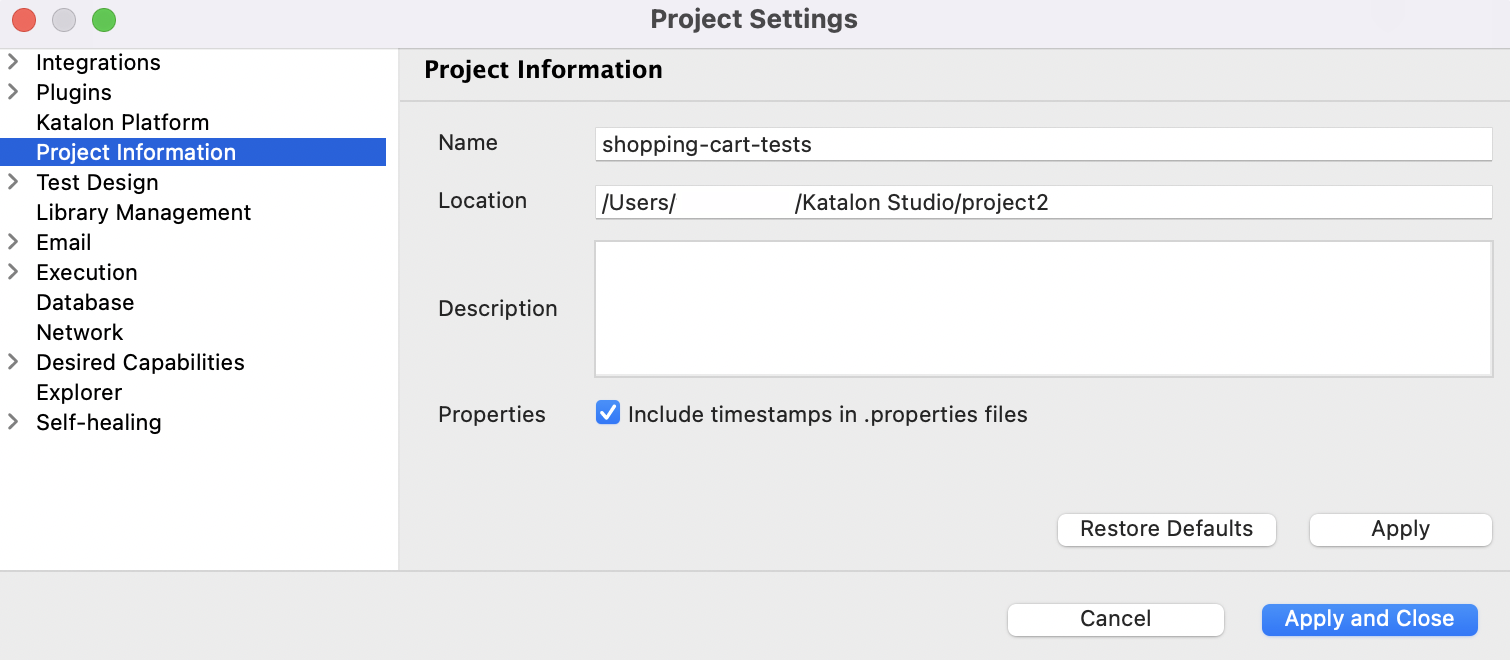Expand the Execution settings node
Image resolution: width=1510 pixels, height=660 pixels.
pyautogui.click(x=13, y=272)
